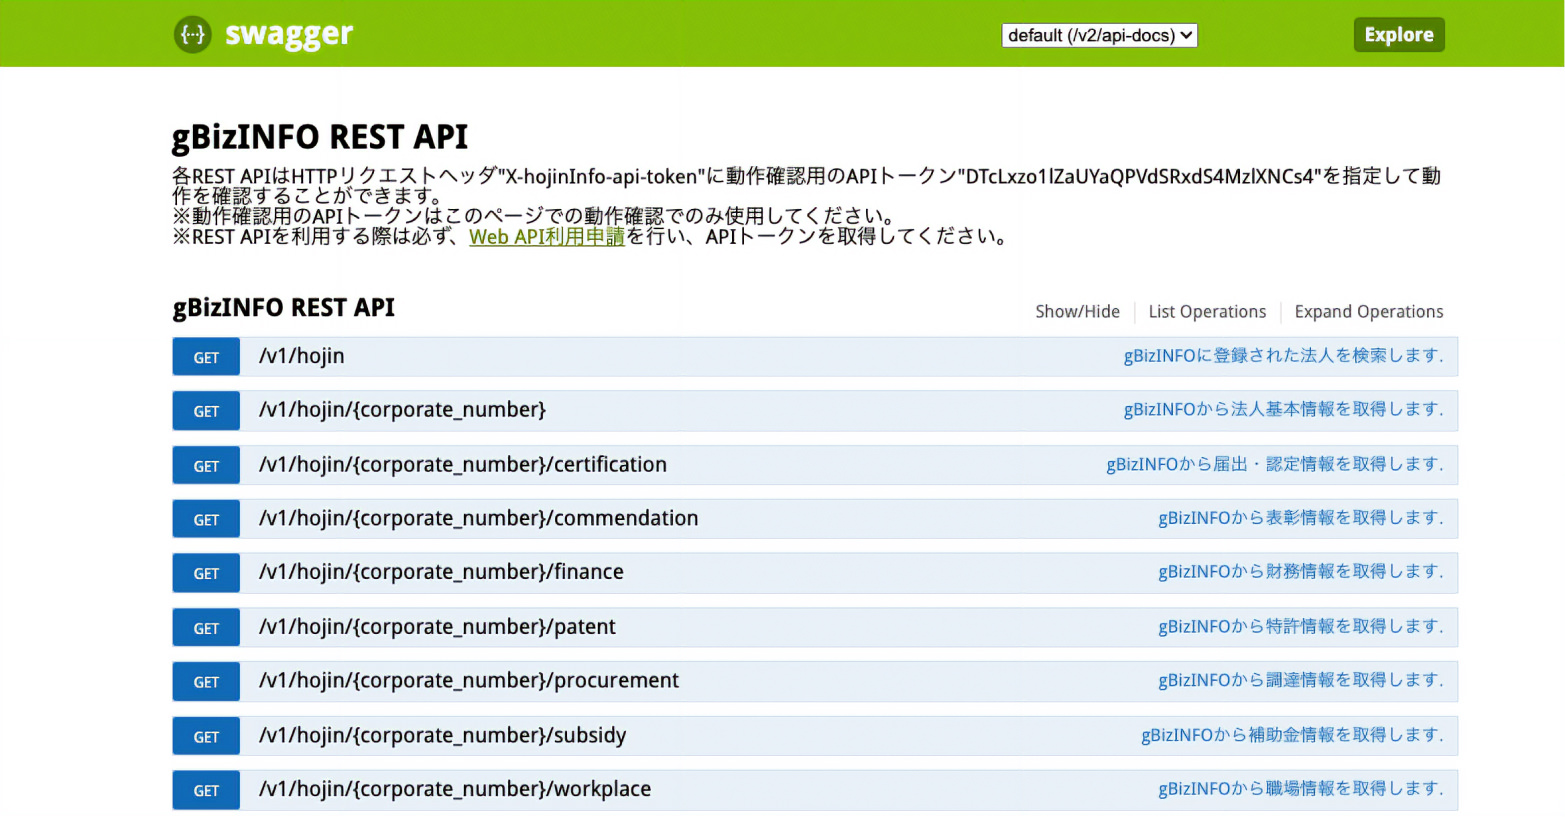This screenshot has height=817, width=1565.
Task: Click description 調達情報を取得します
Action: (x=1301, y=681)
